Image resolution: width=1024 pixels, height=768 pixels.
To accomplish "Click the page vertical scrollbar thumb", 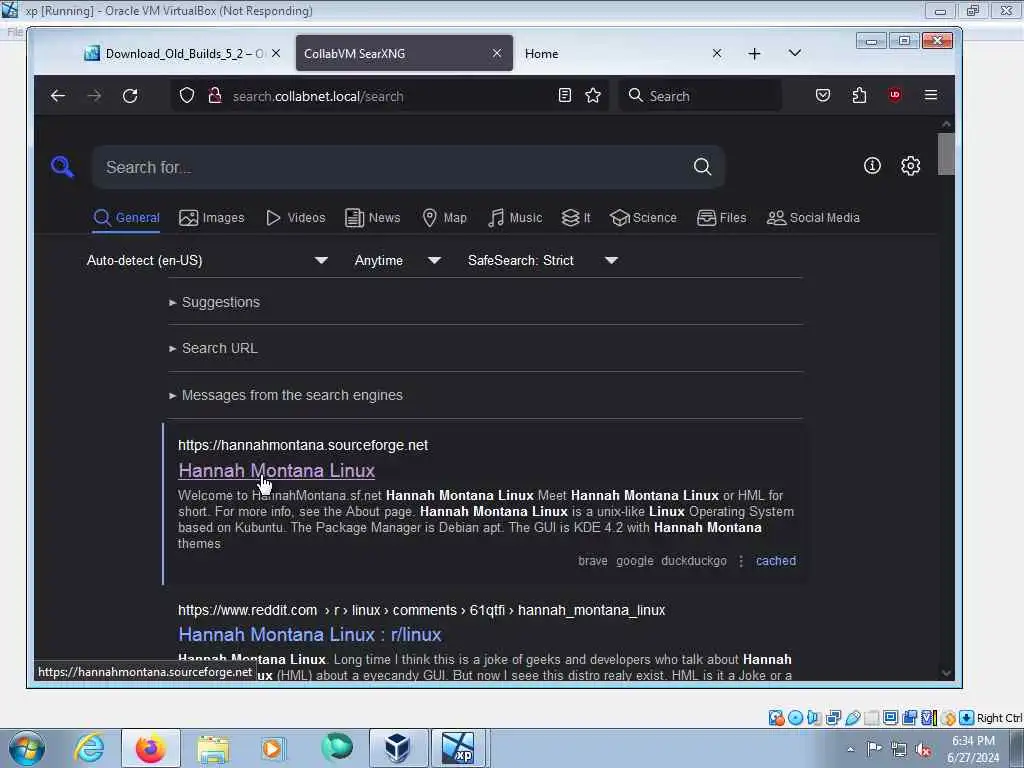I will point(946,154).
